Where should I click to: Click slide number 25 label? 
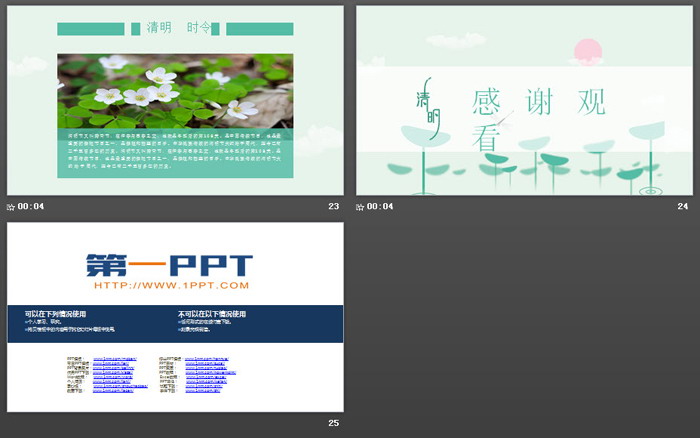tap(333, 423)
